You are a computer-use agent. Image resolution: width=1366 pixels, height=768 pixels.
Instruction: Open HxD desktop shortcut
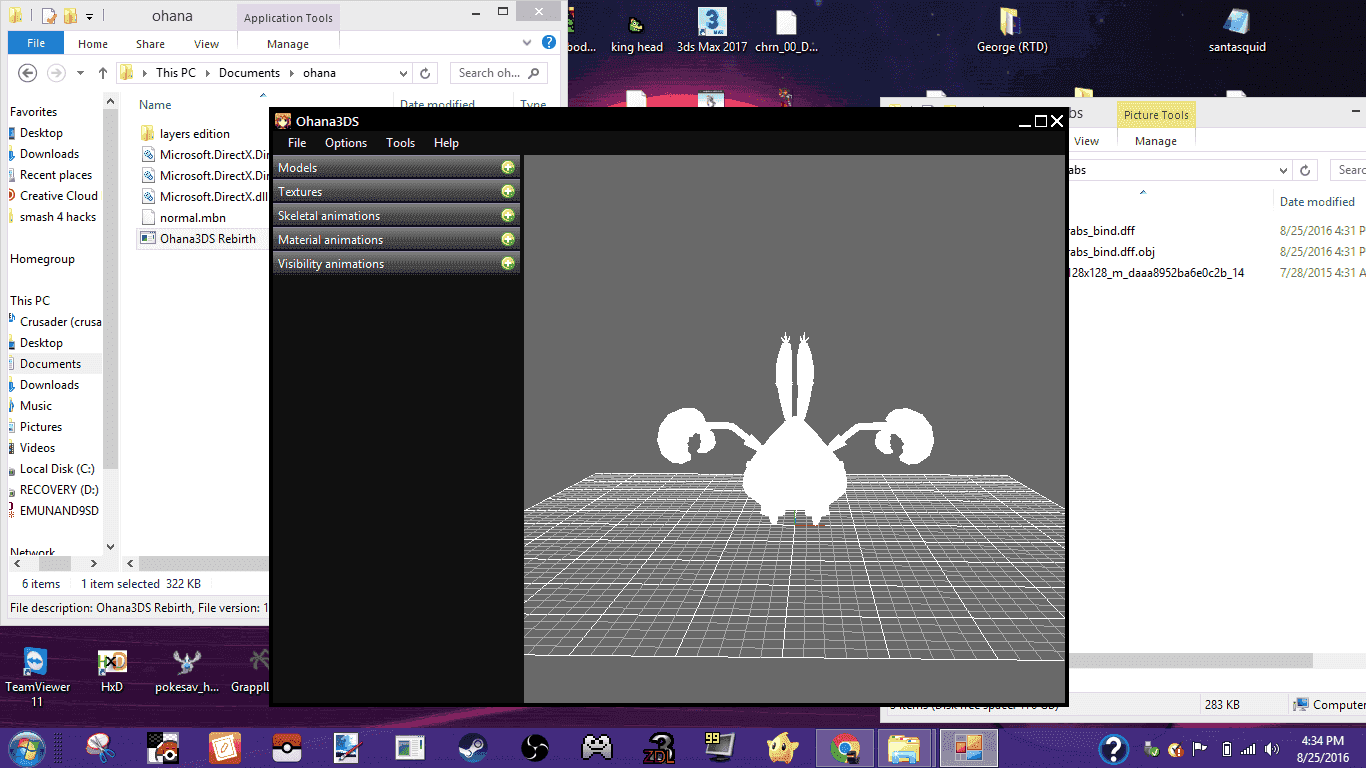(x=112, y=671)
